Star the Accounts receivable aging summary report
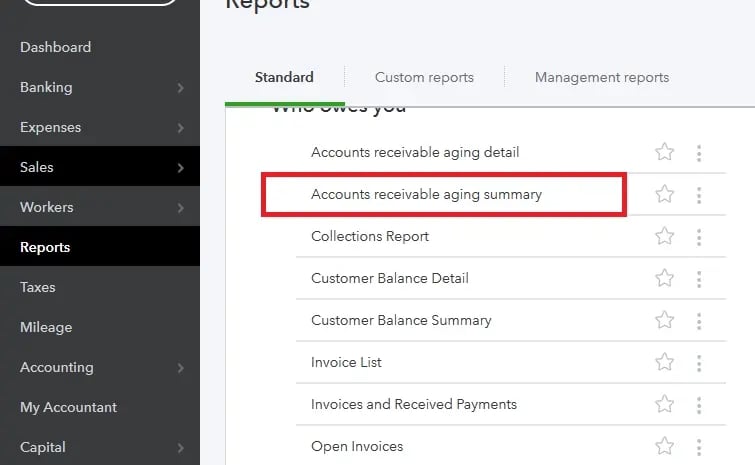Image resolution: width=755 pixels, height=465 pixels. (664, 194)
